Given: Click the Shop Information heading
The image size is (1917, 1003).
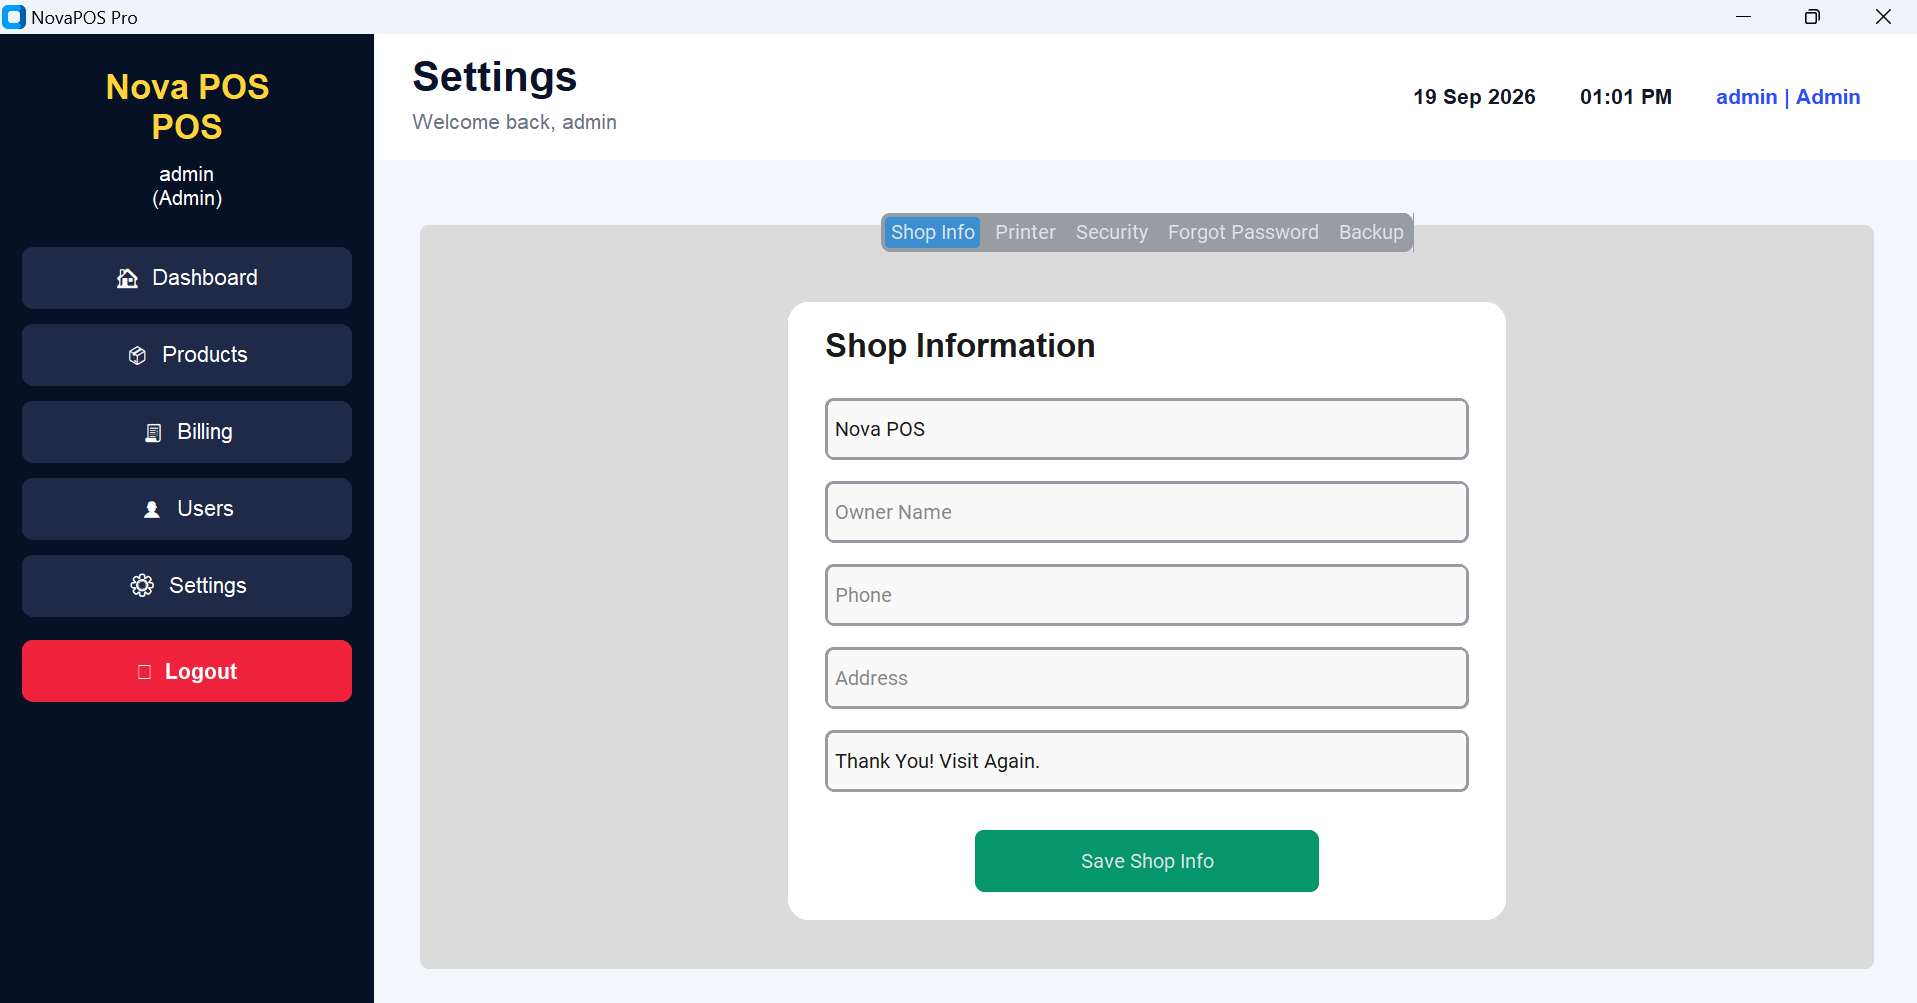Looking at the screenshot, I should 960,346.
